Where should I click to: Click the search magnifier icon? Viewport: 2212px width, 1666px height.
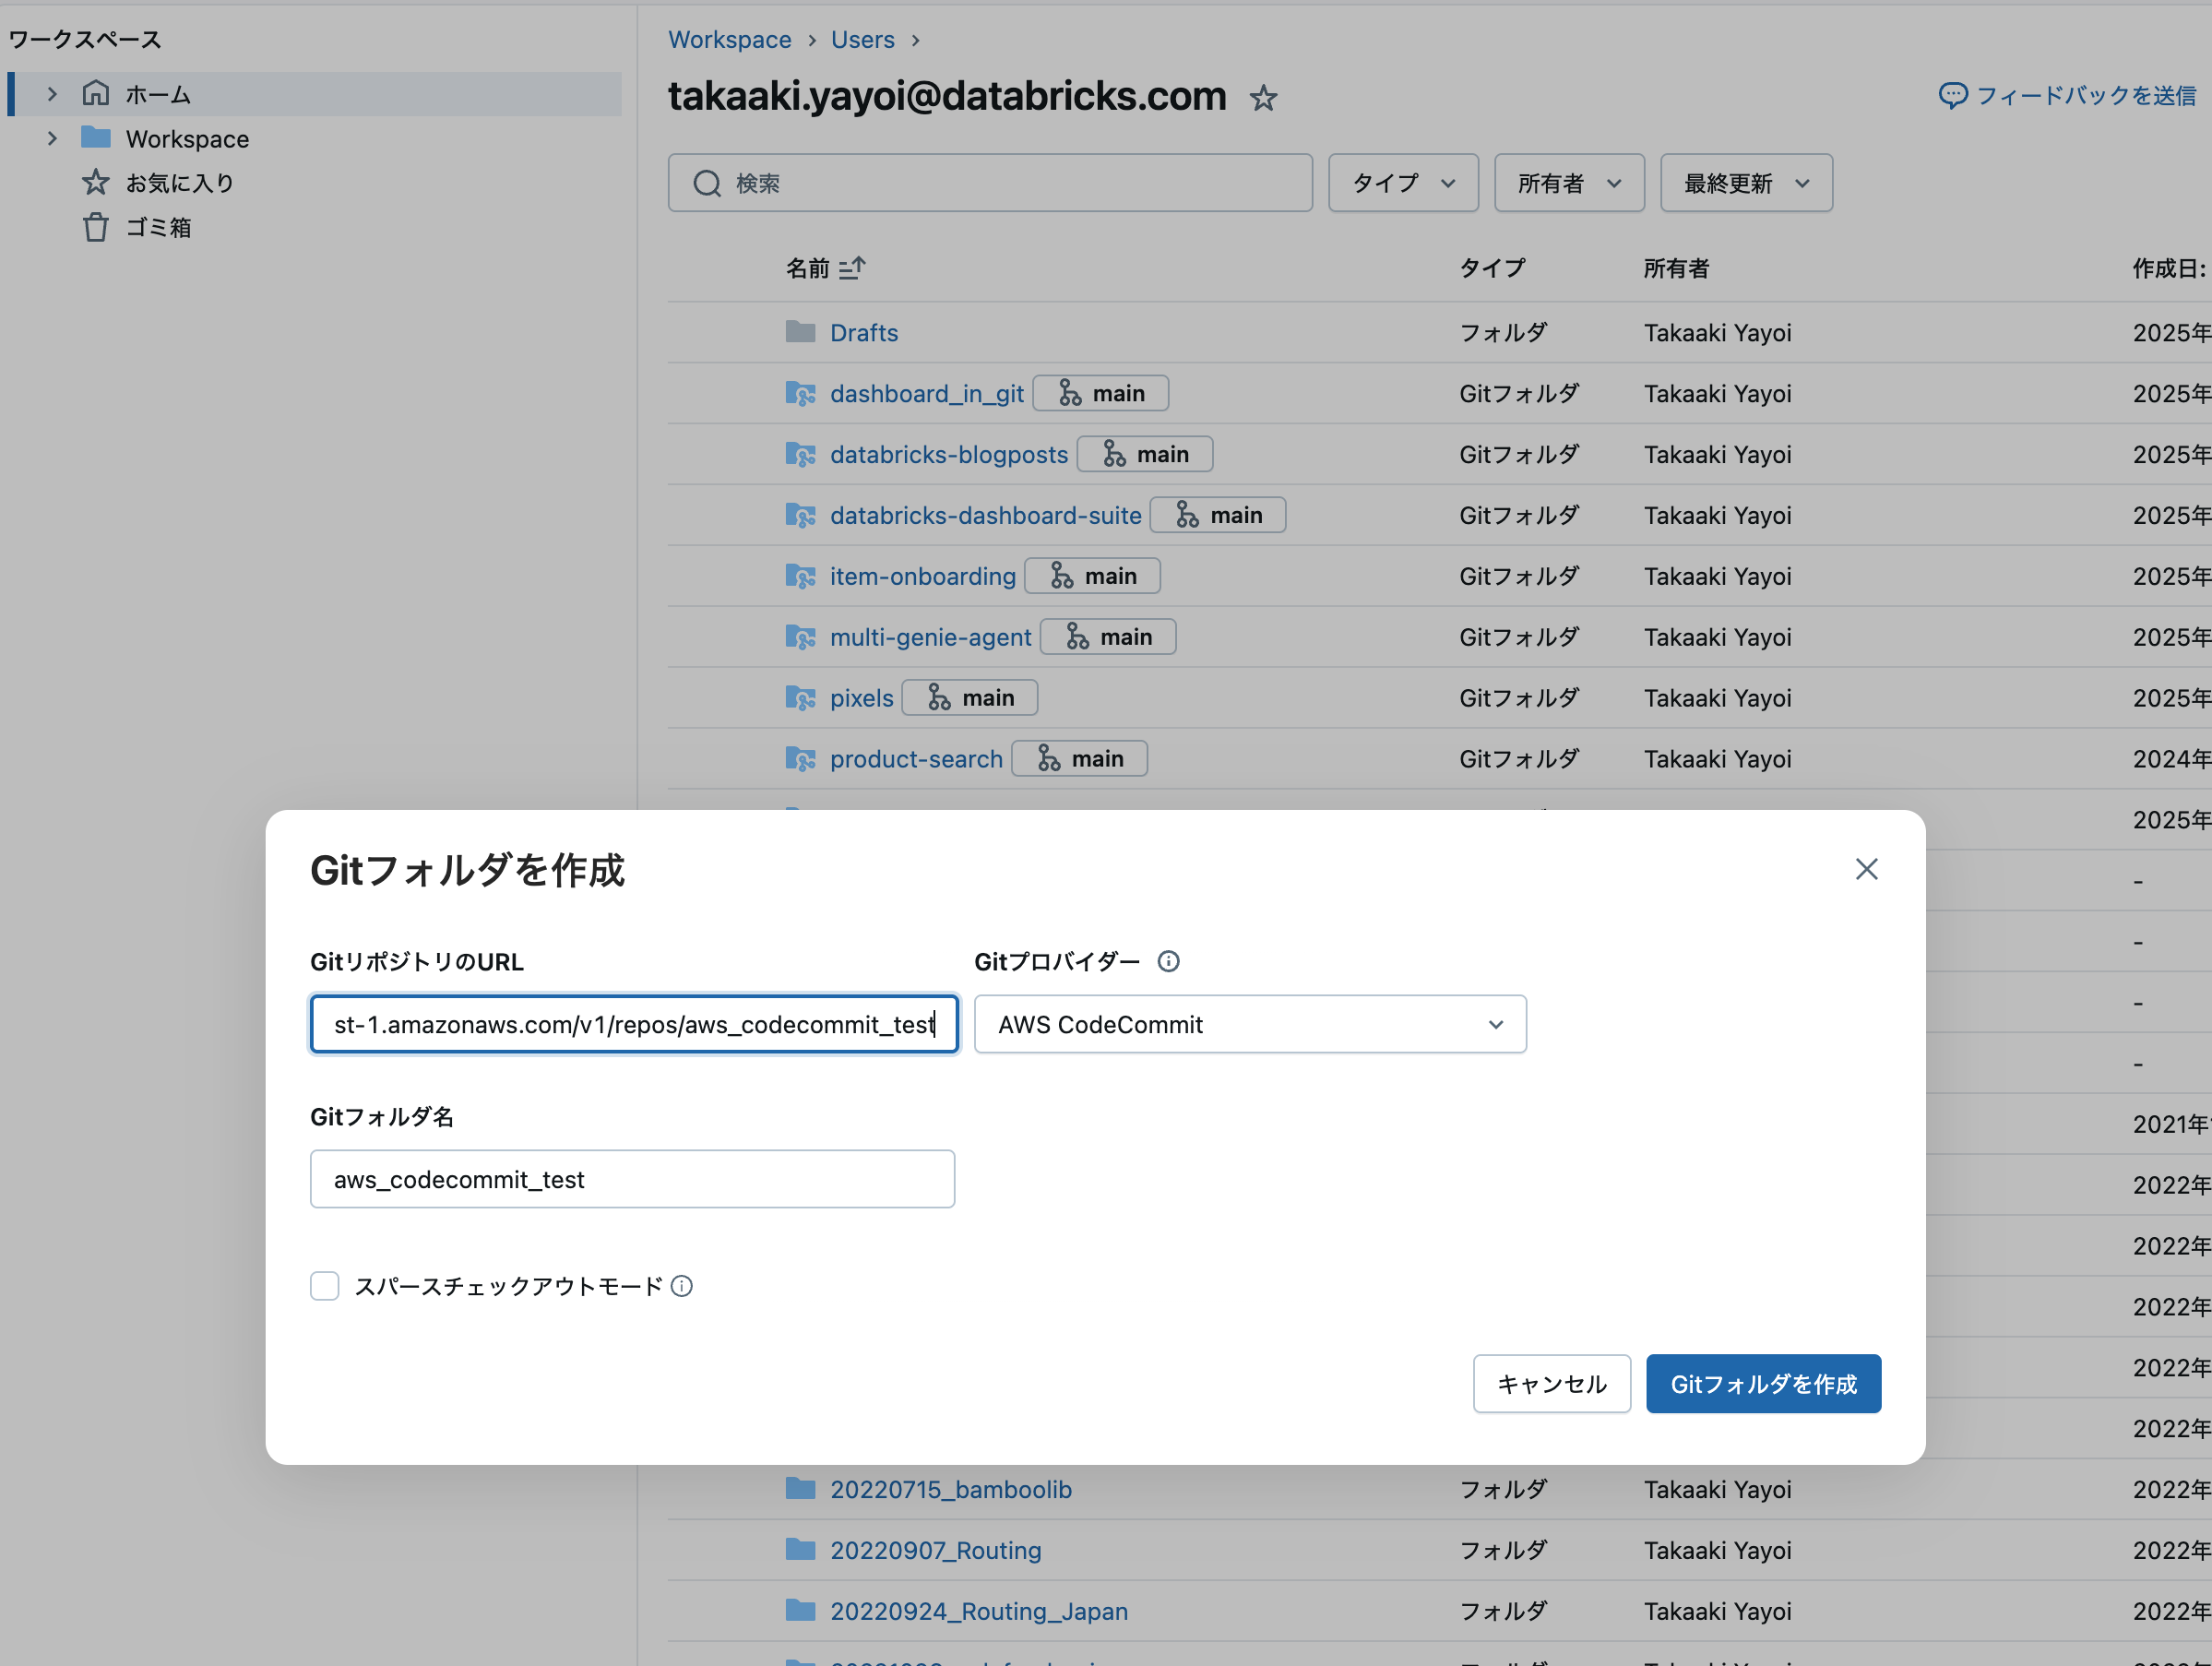click(707, 183)
